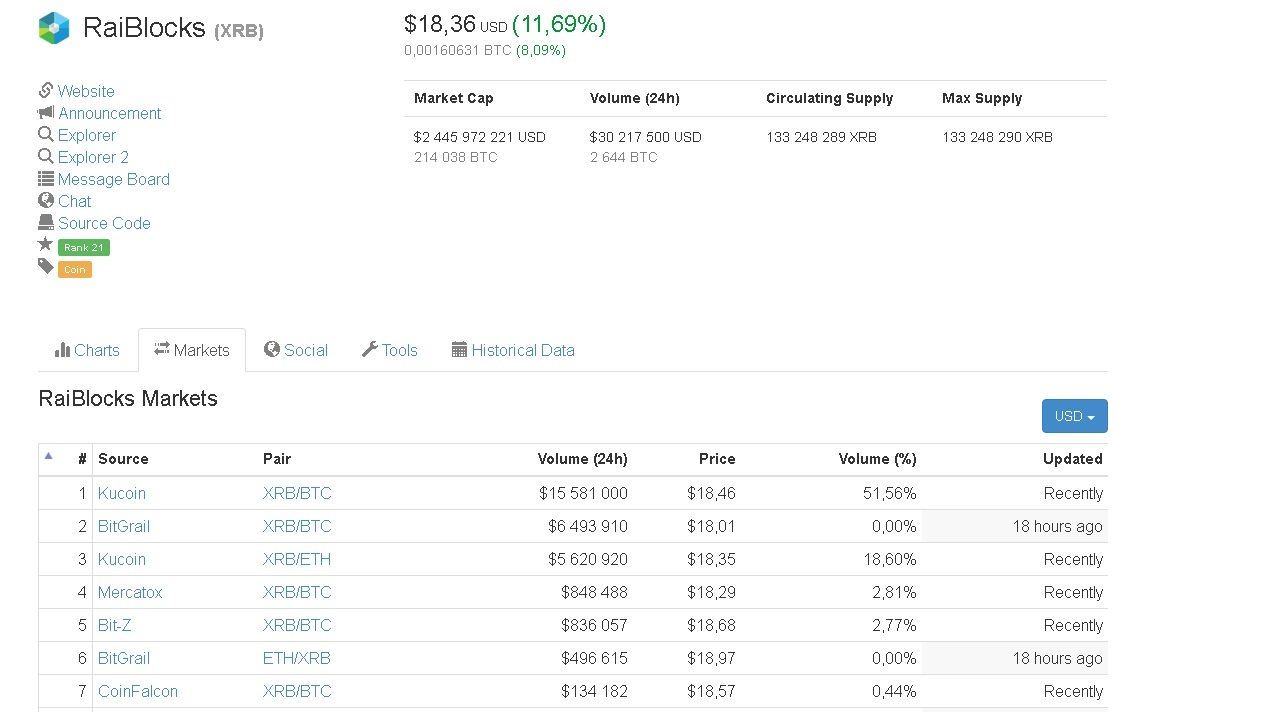The width and height of the screenshot is (1272, 712).
Task: Sort by the Source column header
Action: point(123,459)
